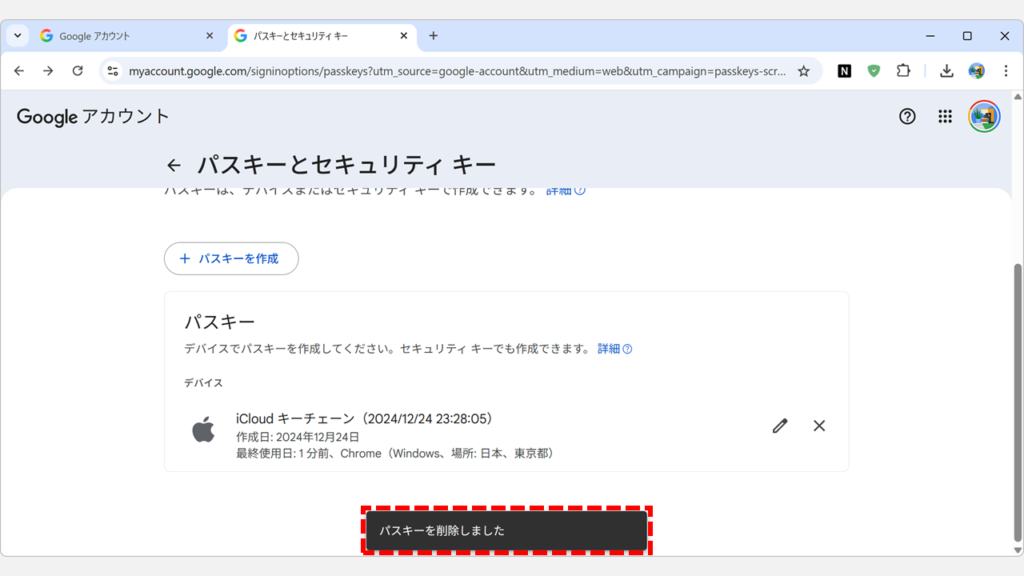Open the Google apps grid
This screenshot has height=576, width=1024.
[944, 117]
